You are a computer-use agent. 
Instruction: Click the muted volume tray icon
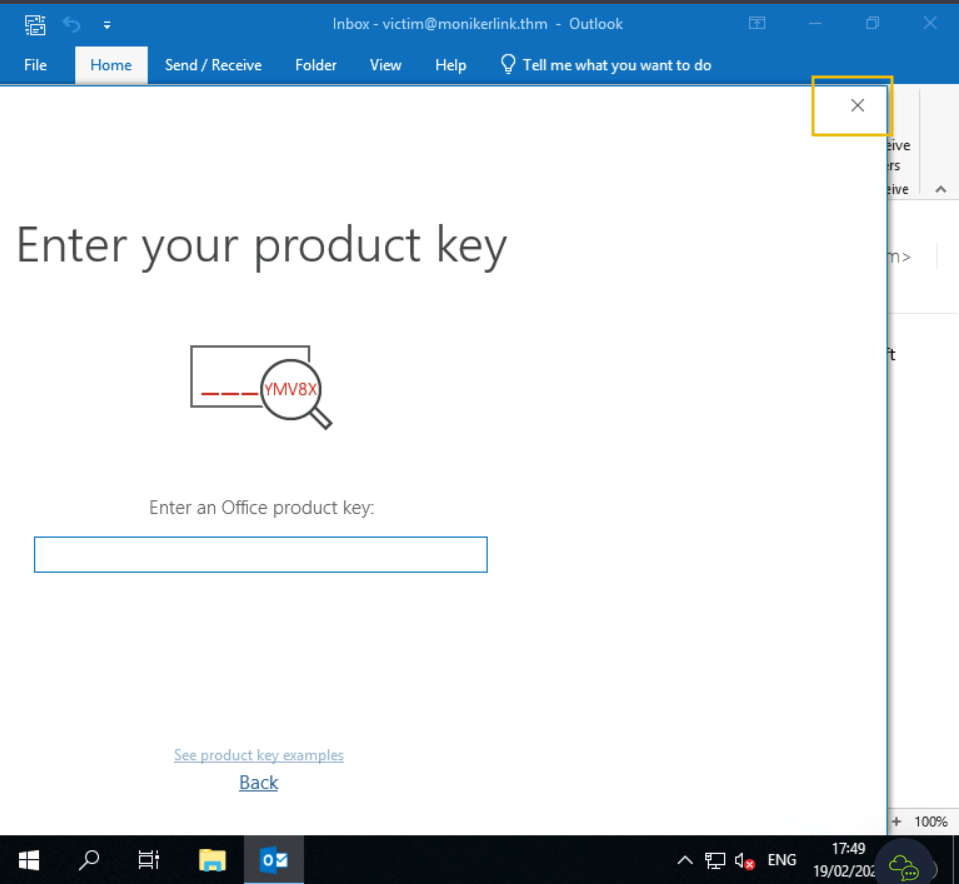pyautogui.click(x=744, y=861)
